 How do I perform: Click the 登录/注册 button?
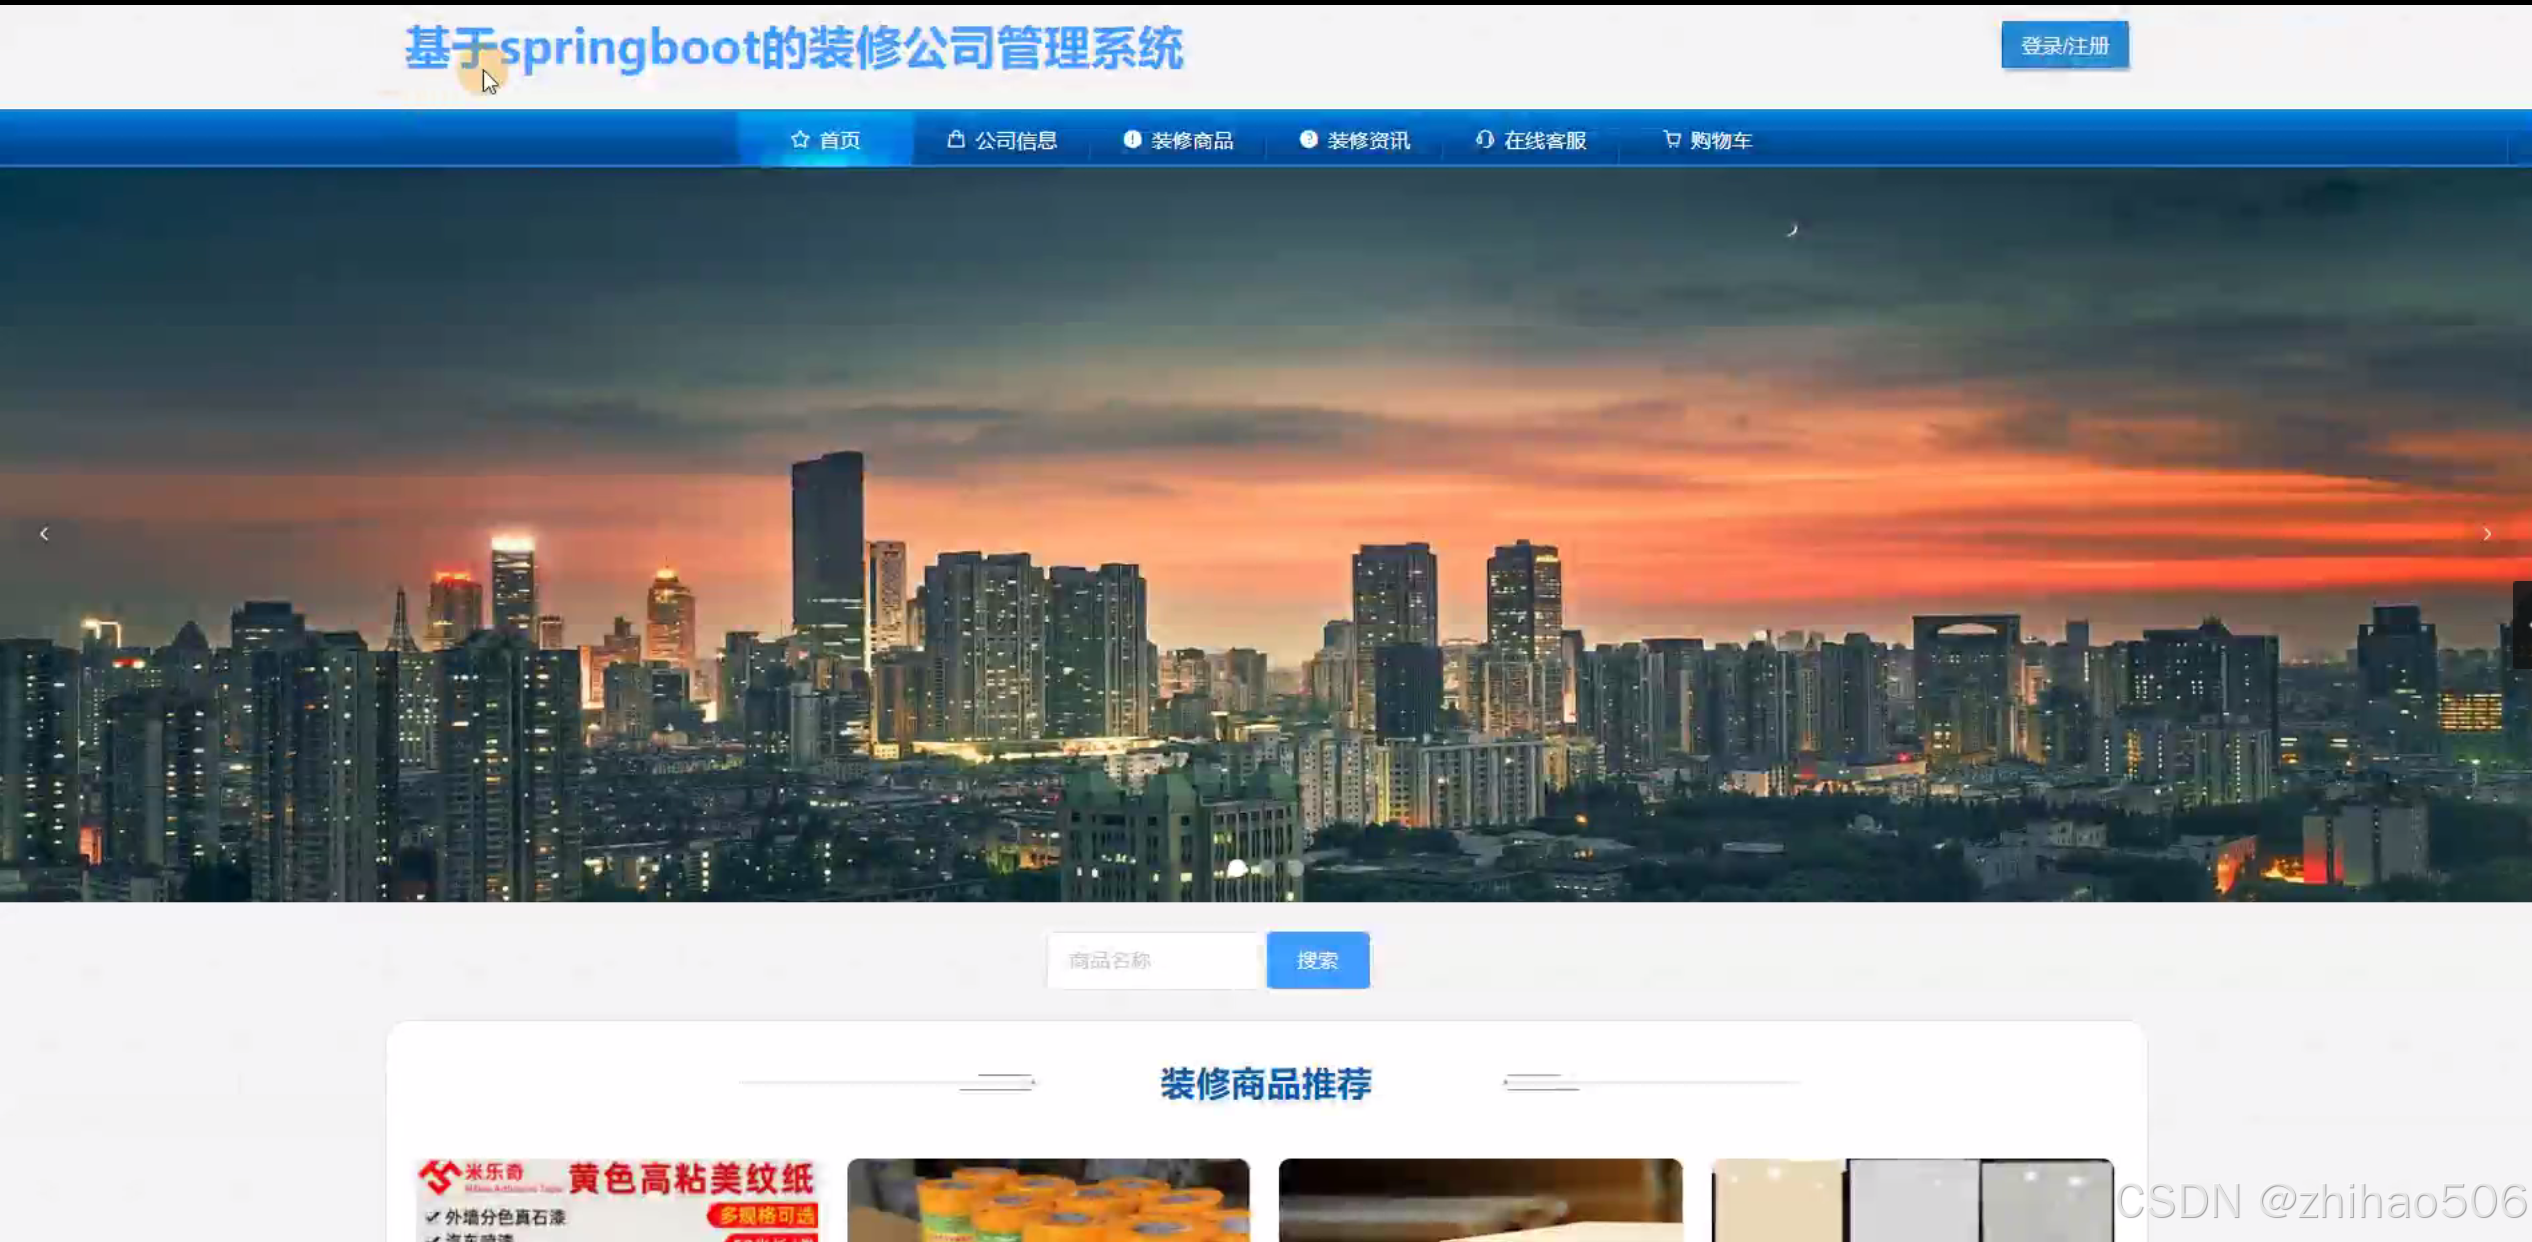pos(2064,46)
